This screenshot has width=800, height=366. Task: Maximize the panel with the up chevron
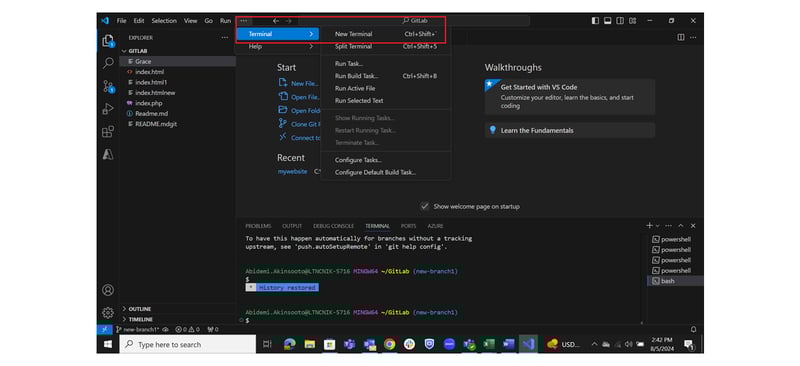[681, 226]
